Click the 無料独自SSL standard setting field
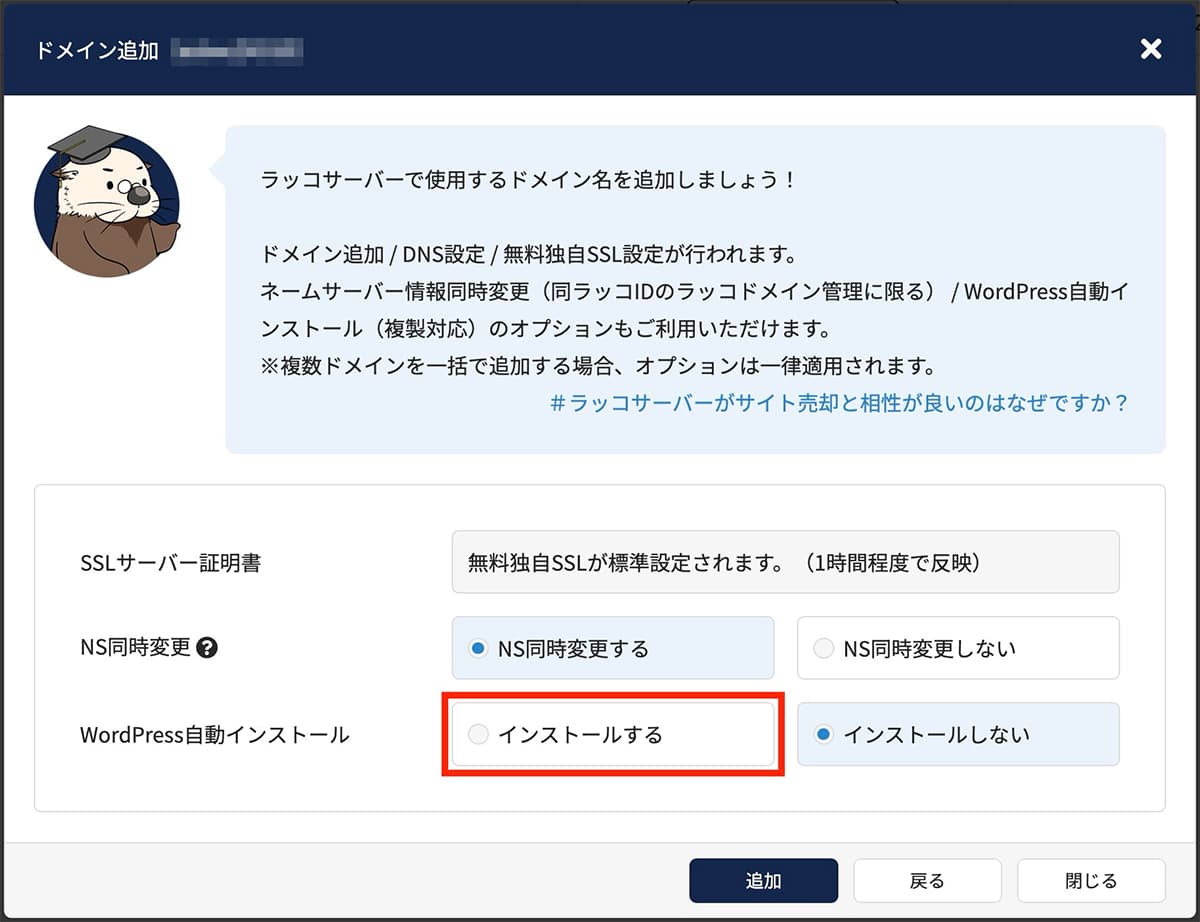This screenshot has height=922, width=1200. [x=785, y=562]
